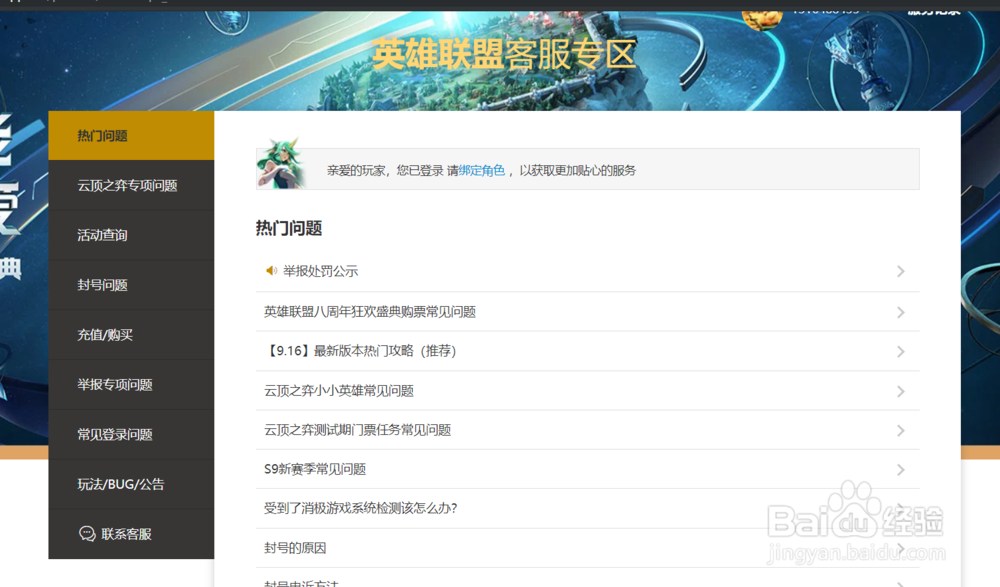Click the champion avatar in the login banner
This screenshot has width=1000, height=587.
pos(279,163)
